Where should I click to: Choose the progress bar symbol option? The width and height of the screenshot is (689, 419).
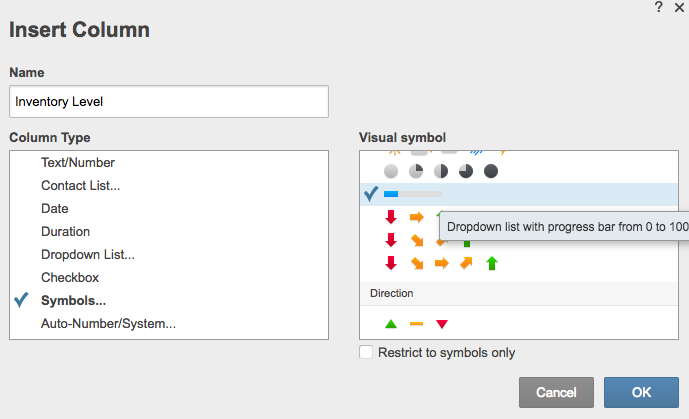(413, 194)
